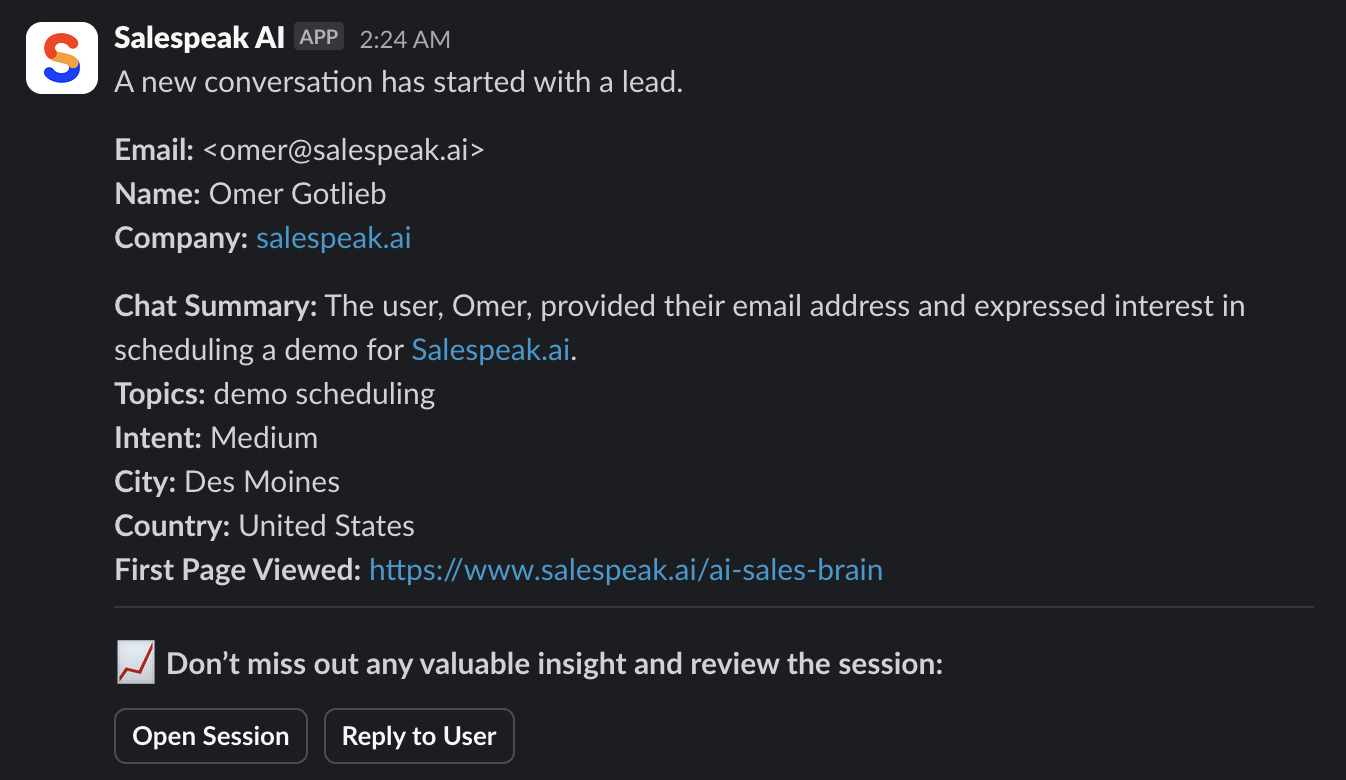
Task: Open the 2:24 AM message timestamp
Action: point(405,39)
